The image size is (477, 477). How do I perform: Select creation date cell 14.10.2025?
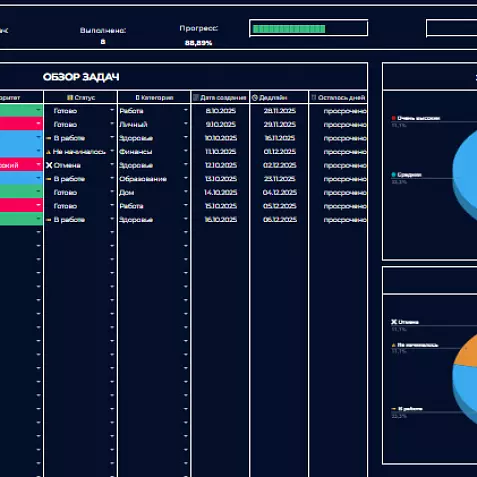[x=221, y=192]
